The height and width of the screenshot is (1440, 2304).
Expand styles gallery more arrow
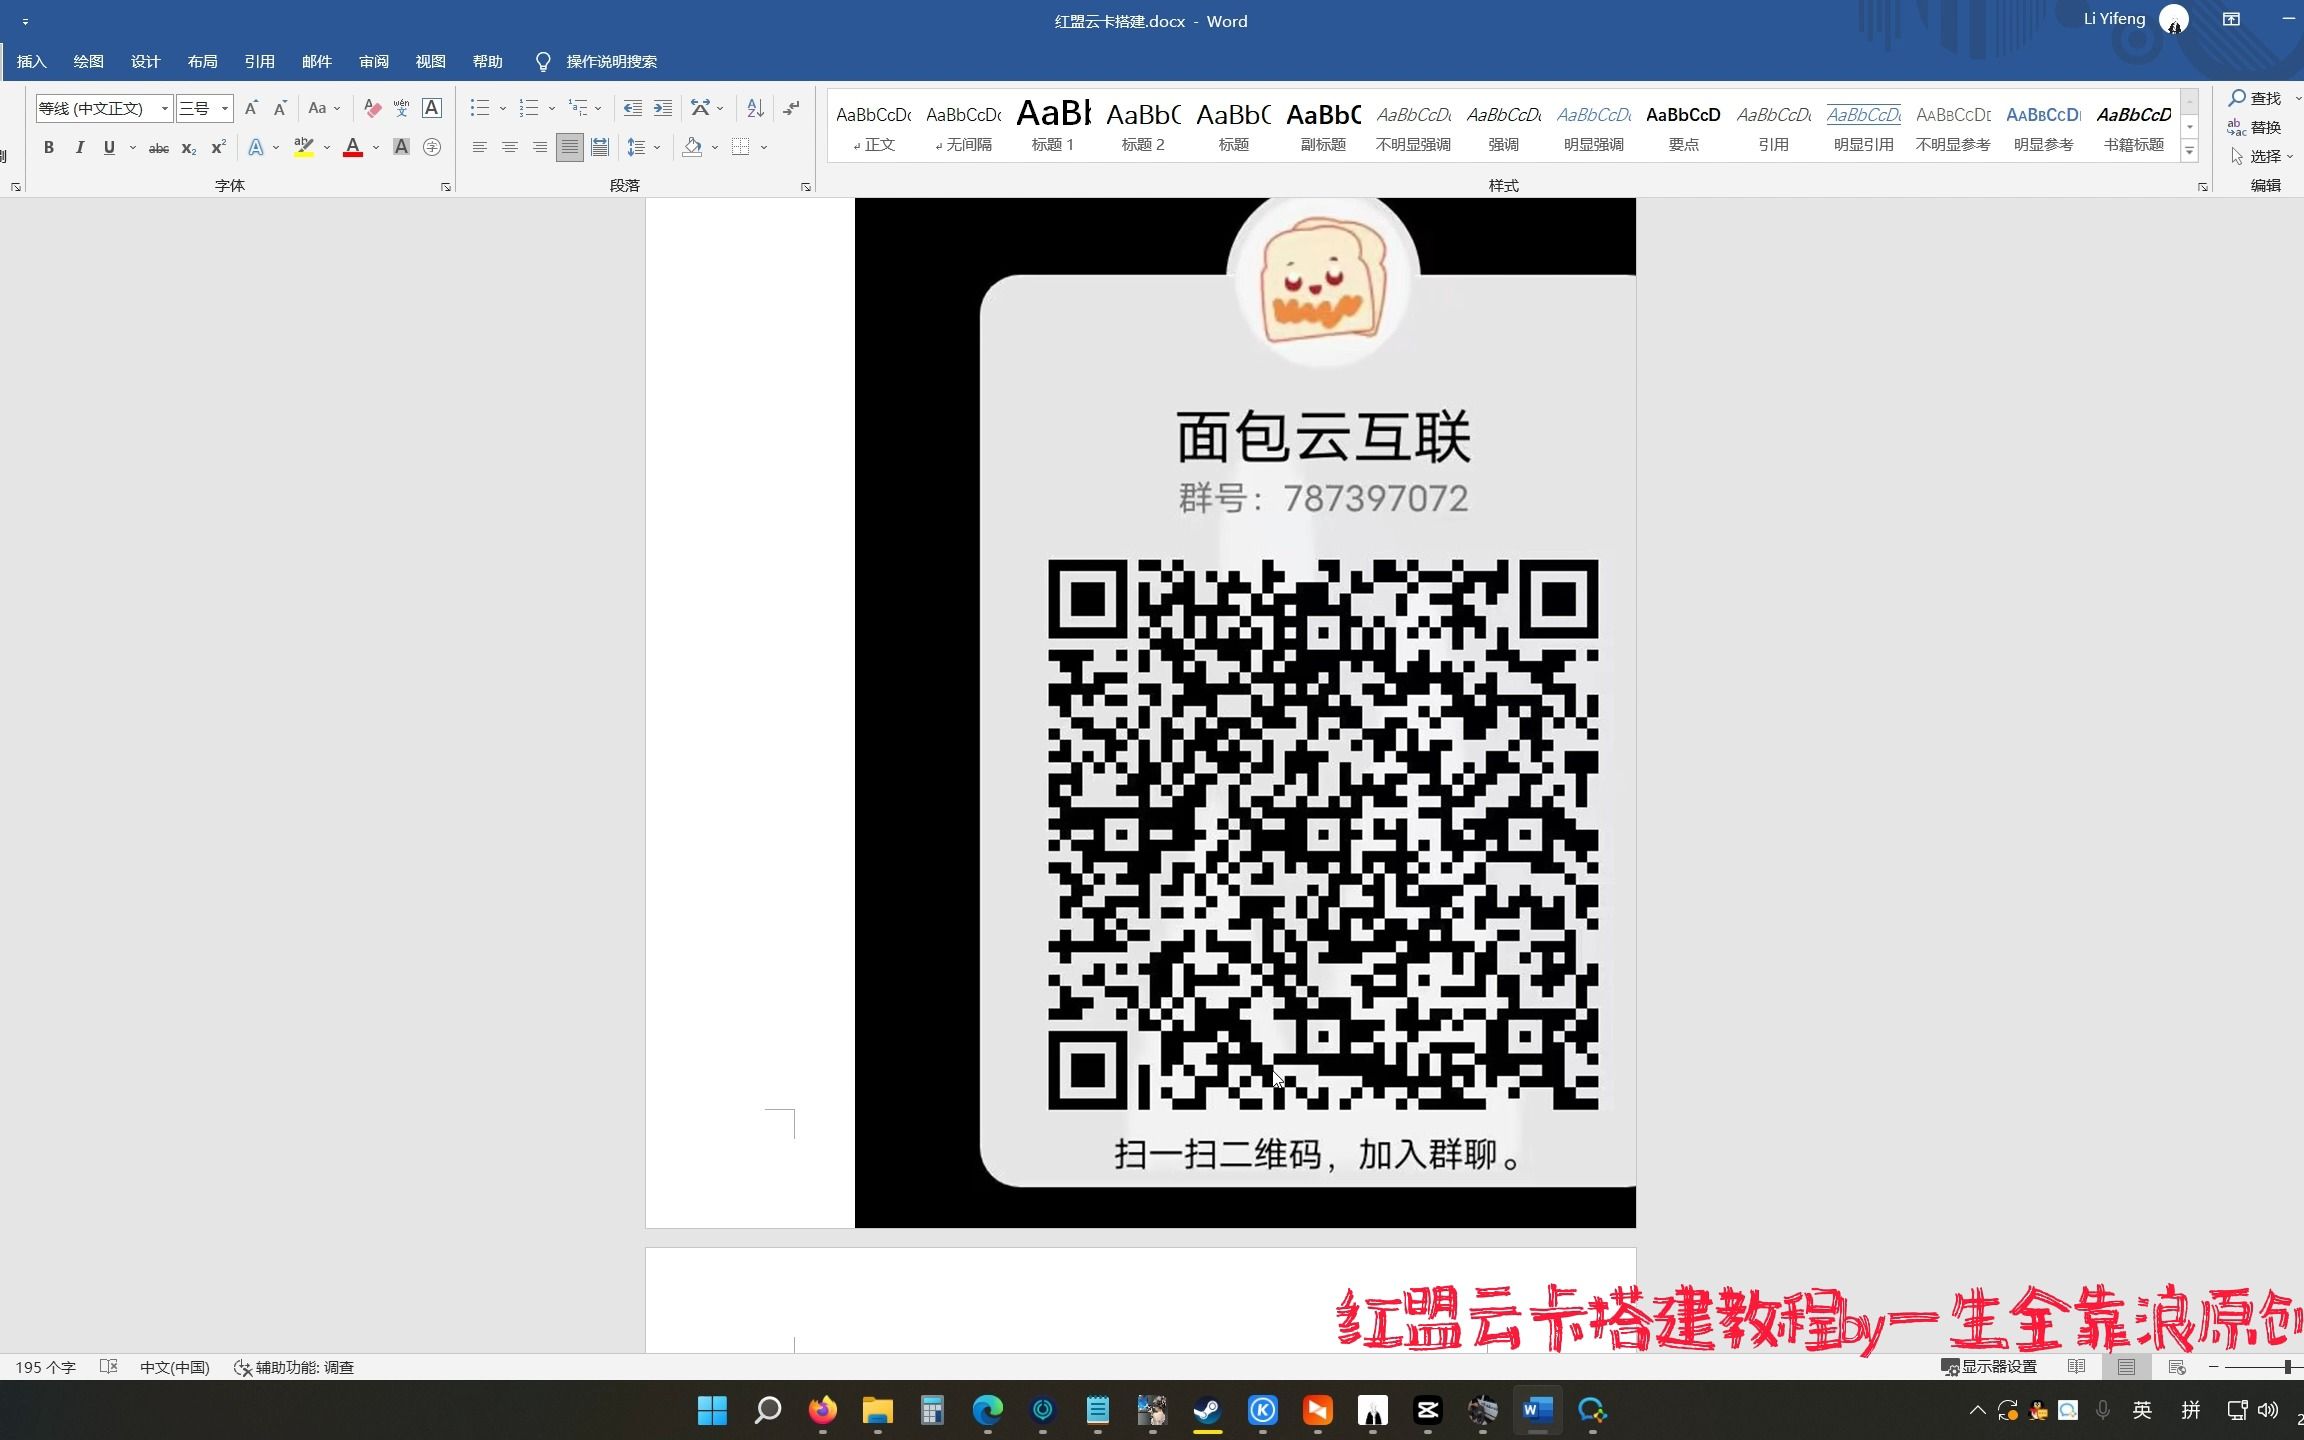pos(2190,152)
